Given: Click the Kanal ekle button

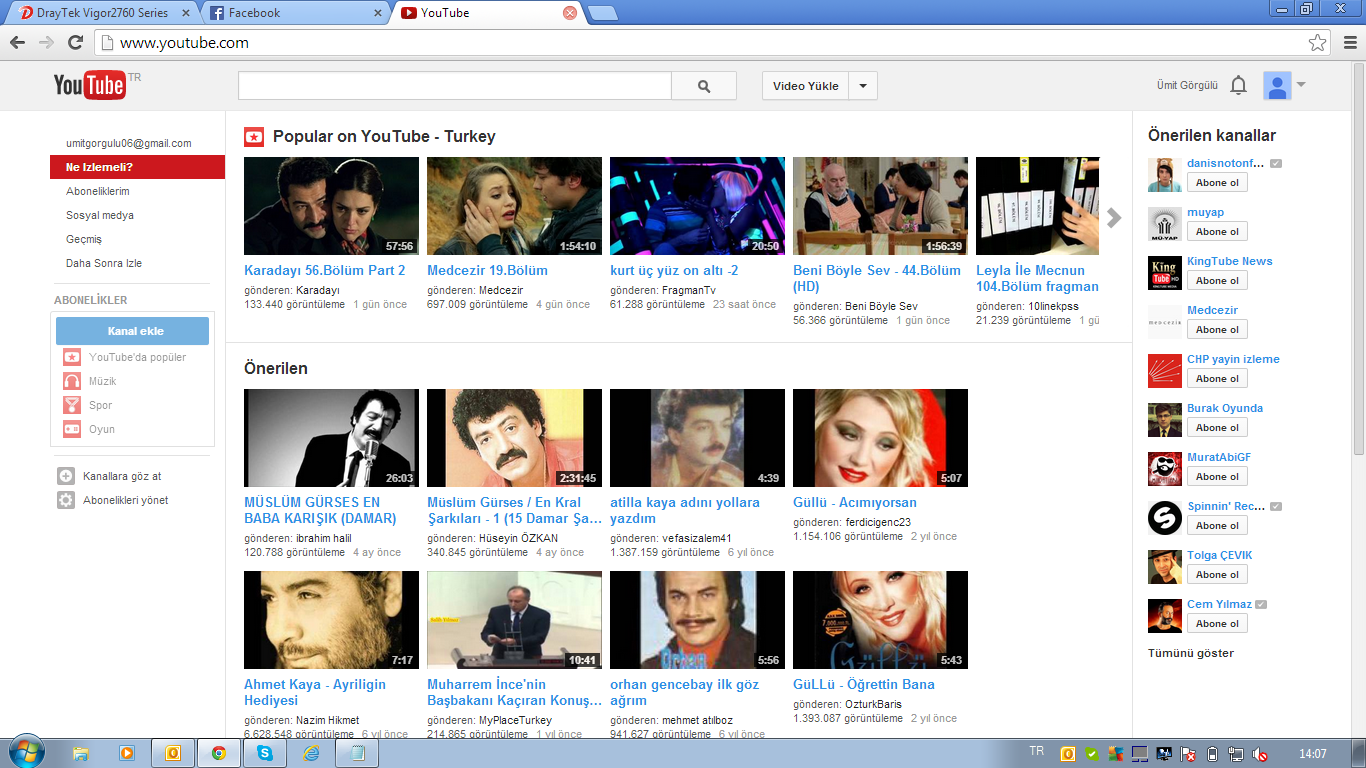Looking at the screenshot, I should point(133,331).
